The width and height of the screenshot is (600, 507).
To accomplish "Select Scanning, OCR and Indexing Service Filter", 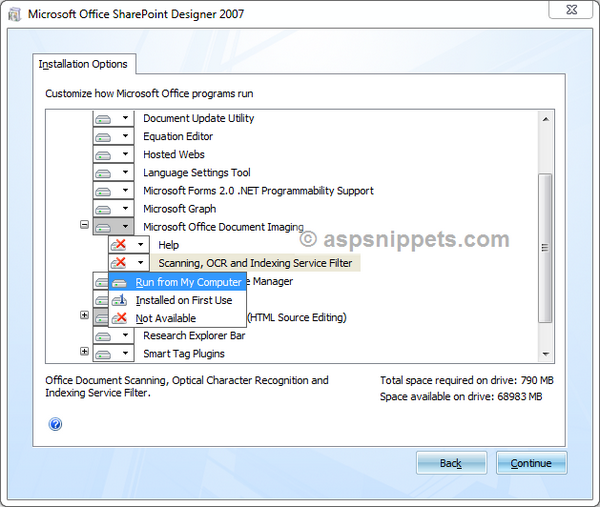I will coord(255,263).
